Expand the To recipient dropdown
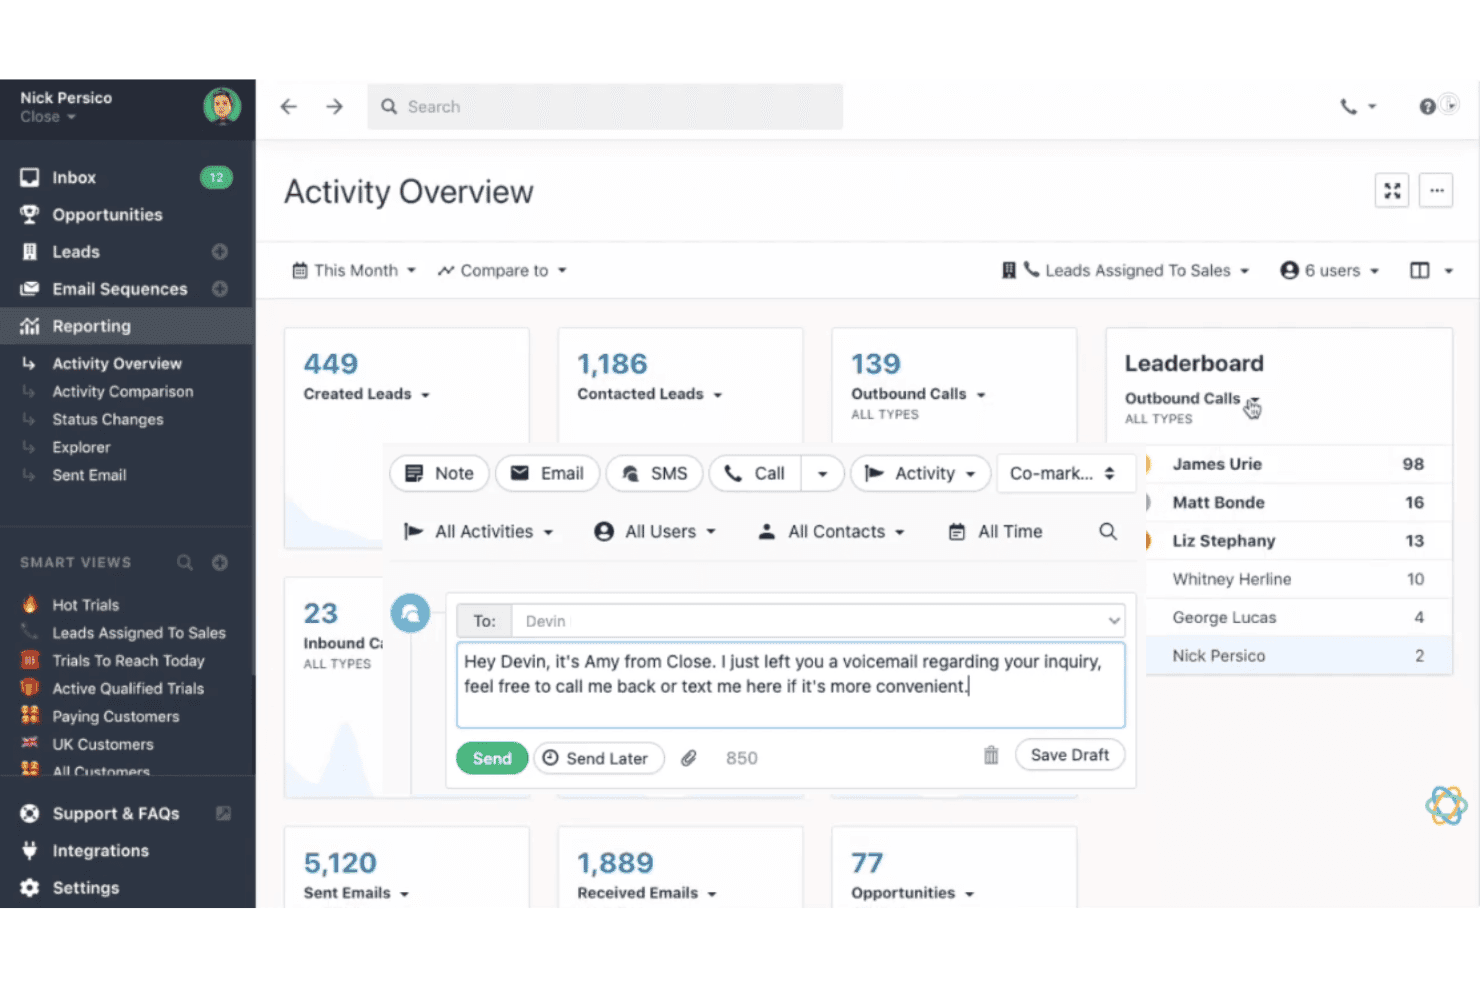This screenshot has width=1480, height=987. click(x=1114, y=621)
